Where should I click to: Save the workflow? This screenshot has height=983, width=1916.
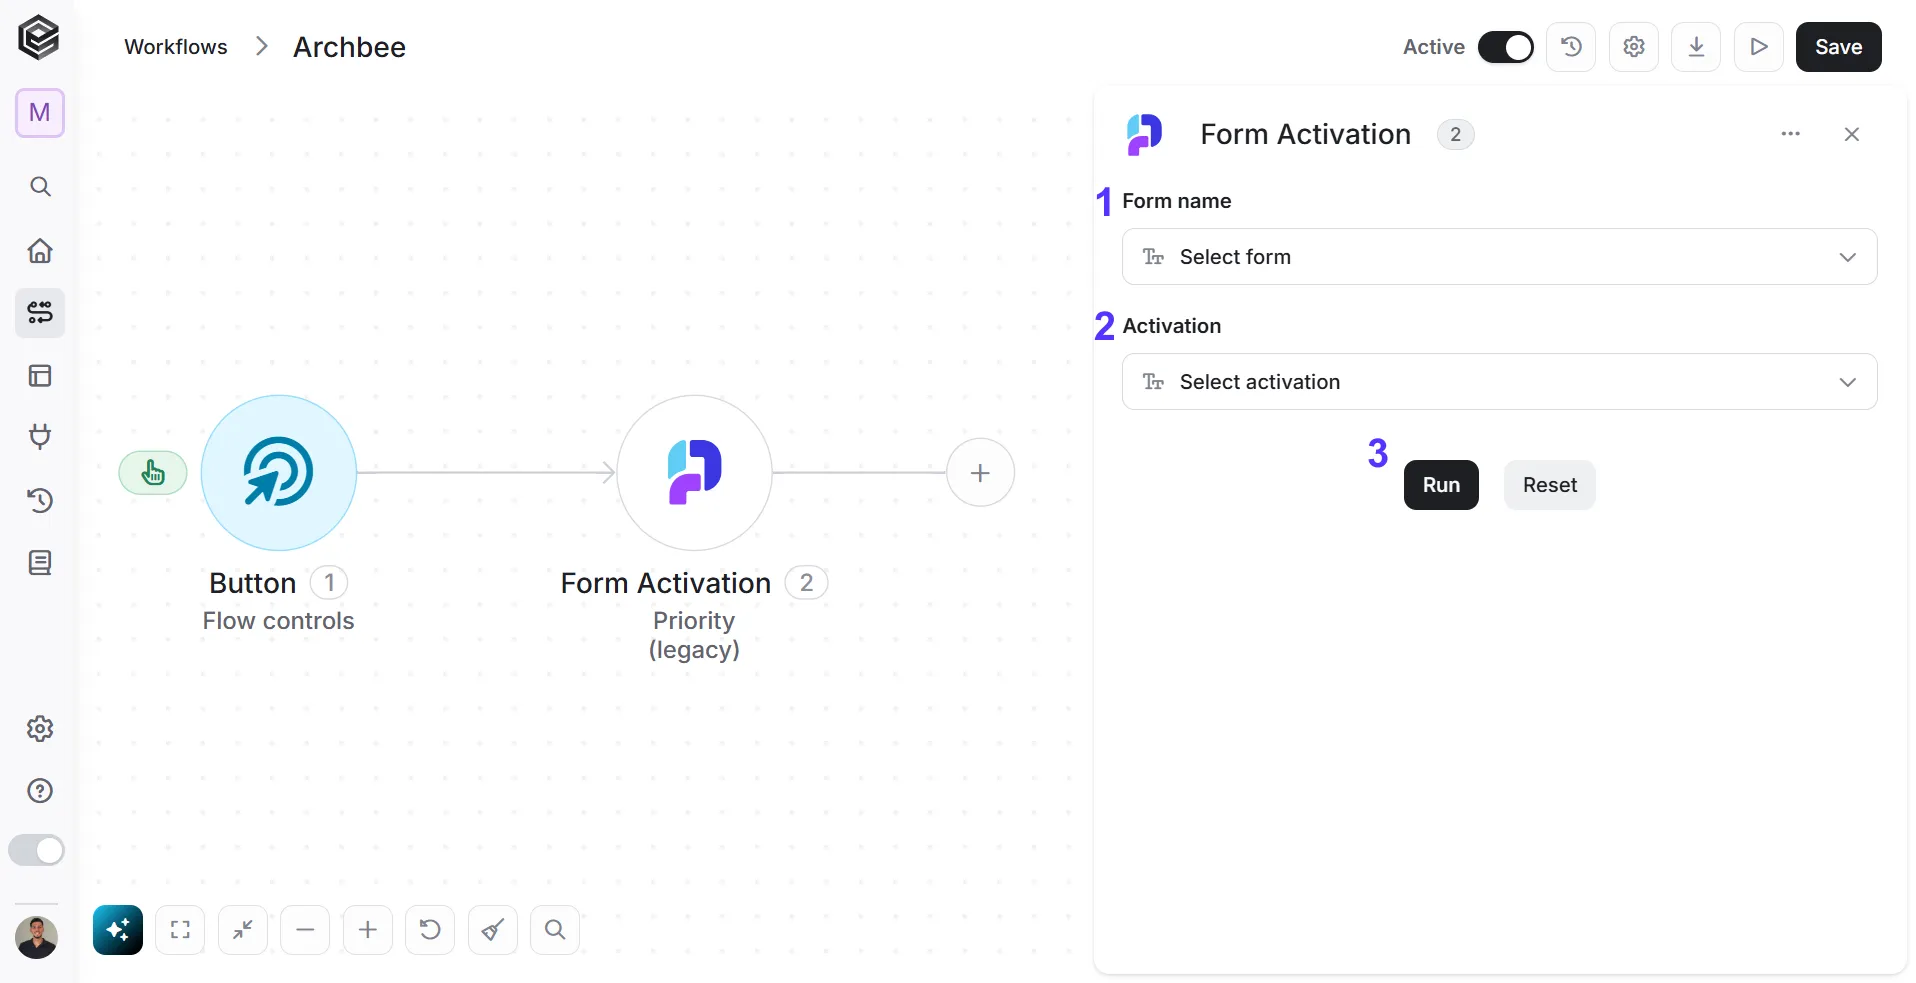1838,47
